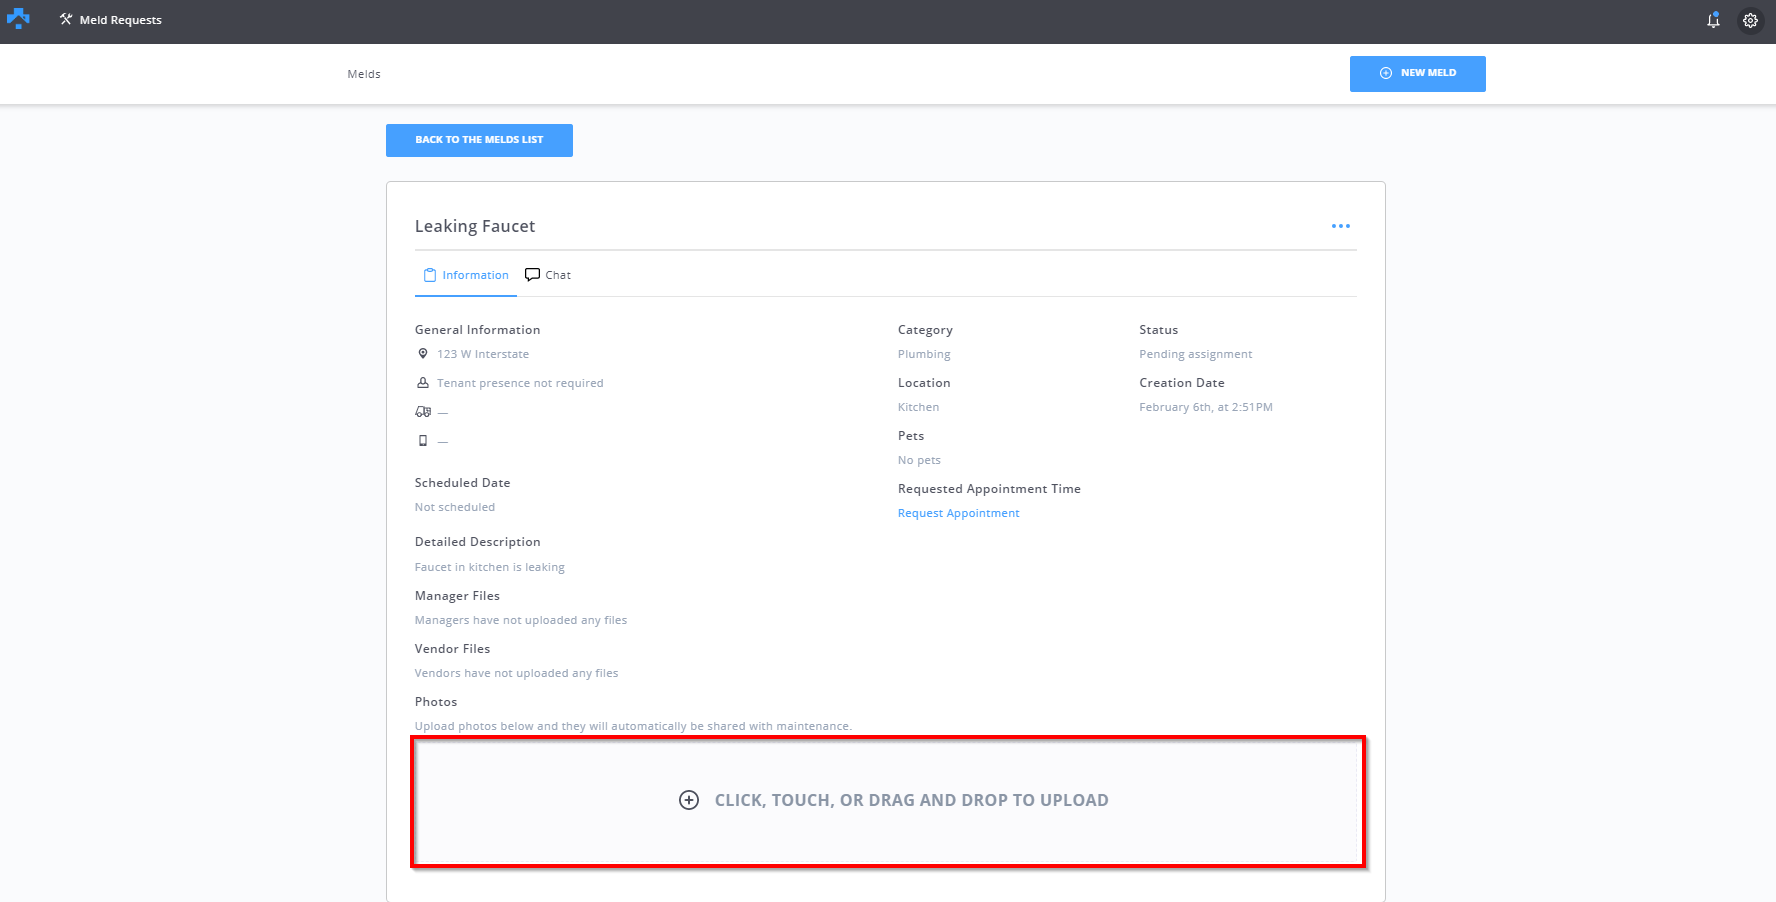Image resolution: width=1776 pixels, height=902 pixels.
Task: Click the vehicle icon under General Information
Action: (x=423, y=412)
